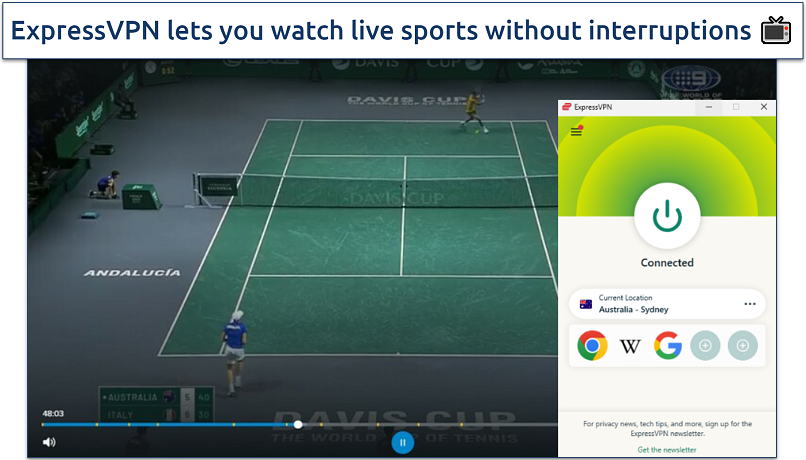Mute the video using the speaker icon

click(x=49, y=442)
